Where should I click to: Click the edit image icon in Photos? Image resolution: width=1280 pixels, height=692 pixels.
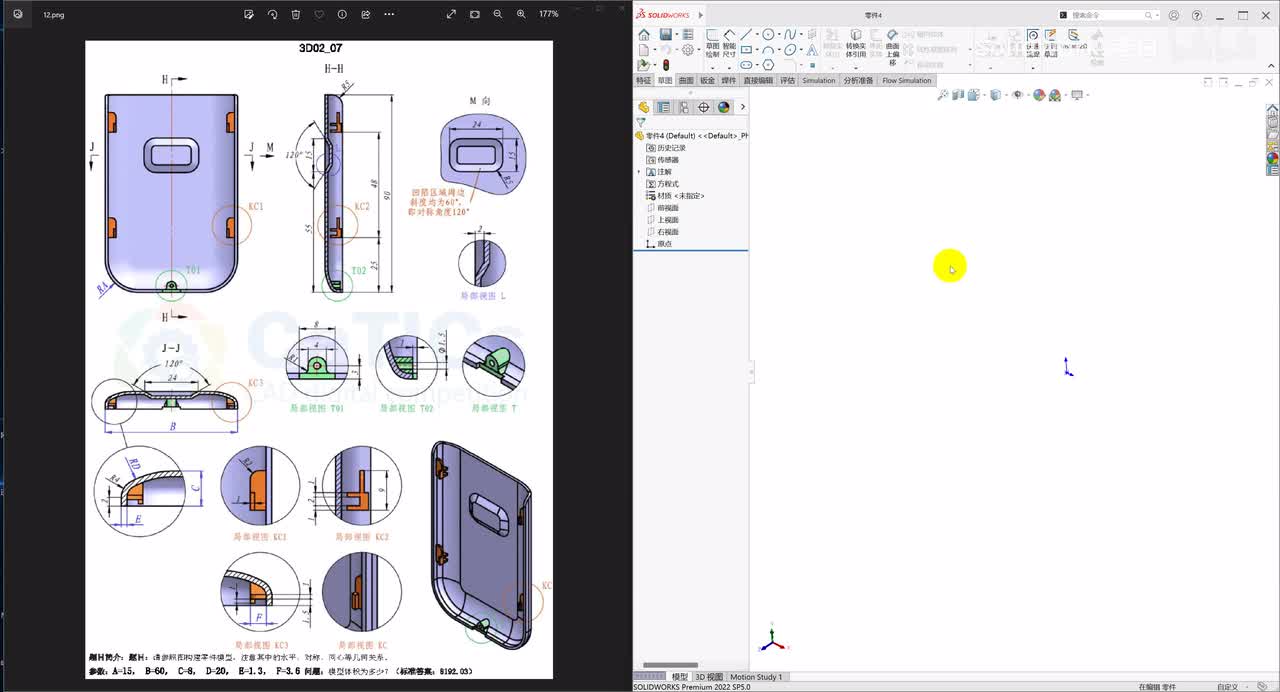(x=250, y=14)
